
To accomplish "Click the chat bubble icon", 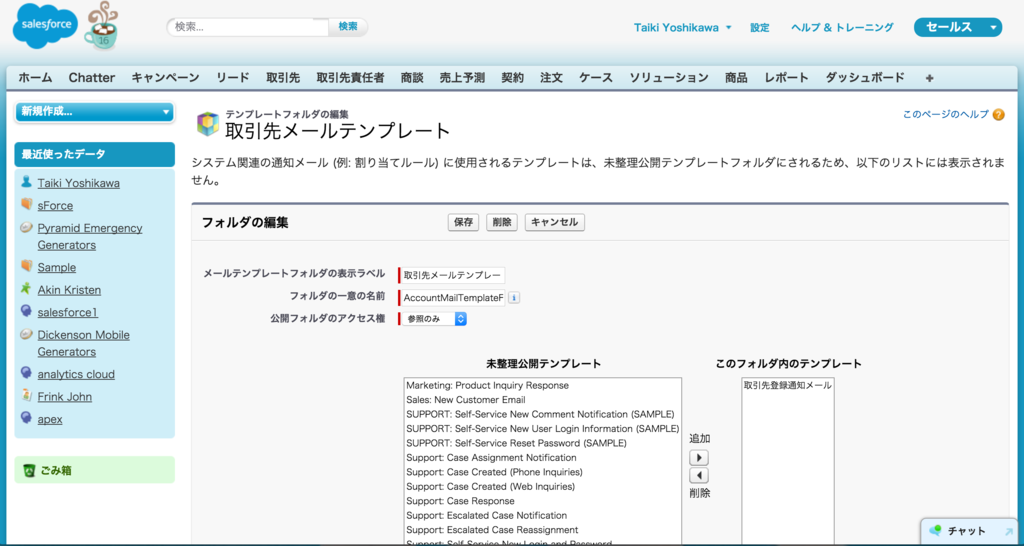I will [x=936, y=530].
